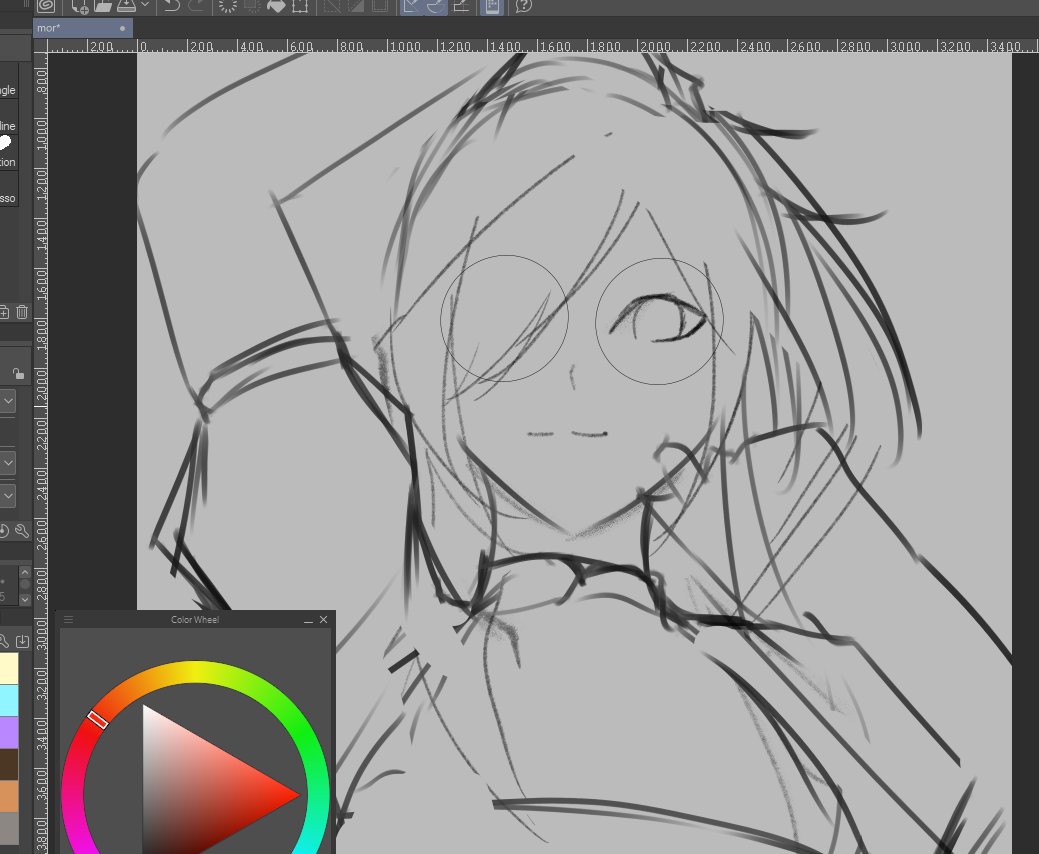
Task: Open Clip Studio Paint support help
Action: coord(523,6)
